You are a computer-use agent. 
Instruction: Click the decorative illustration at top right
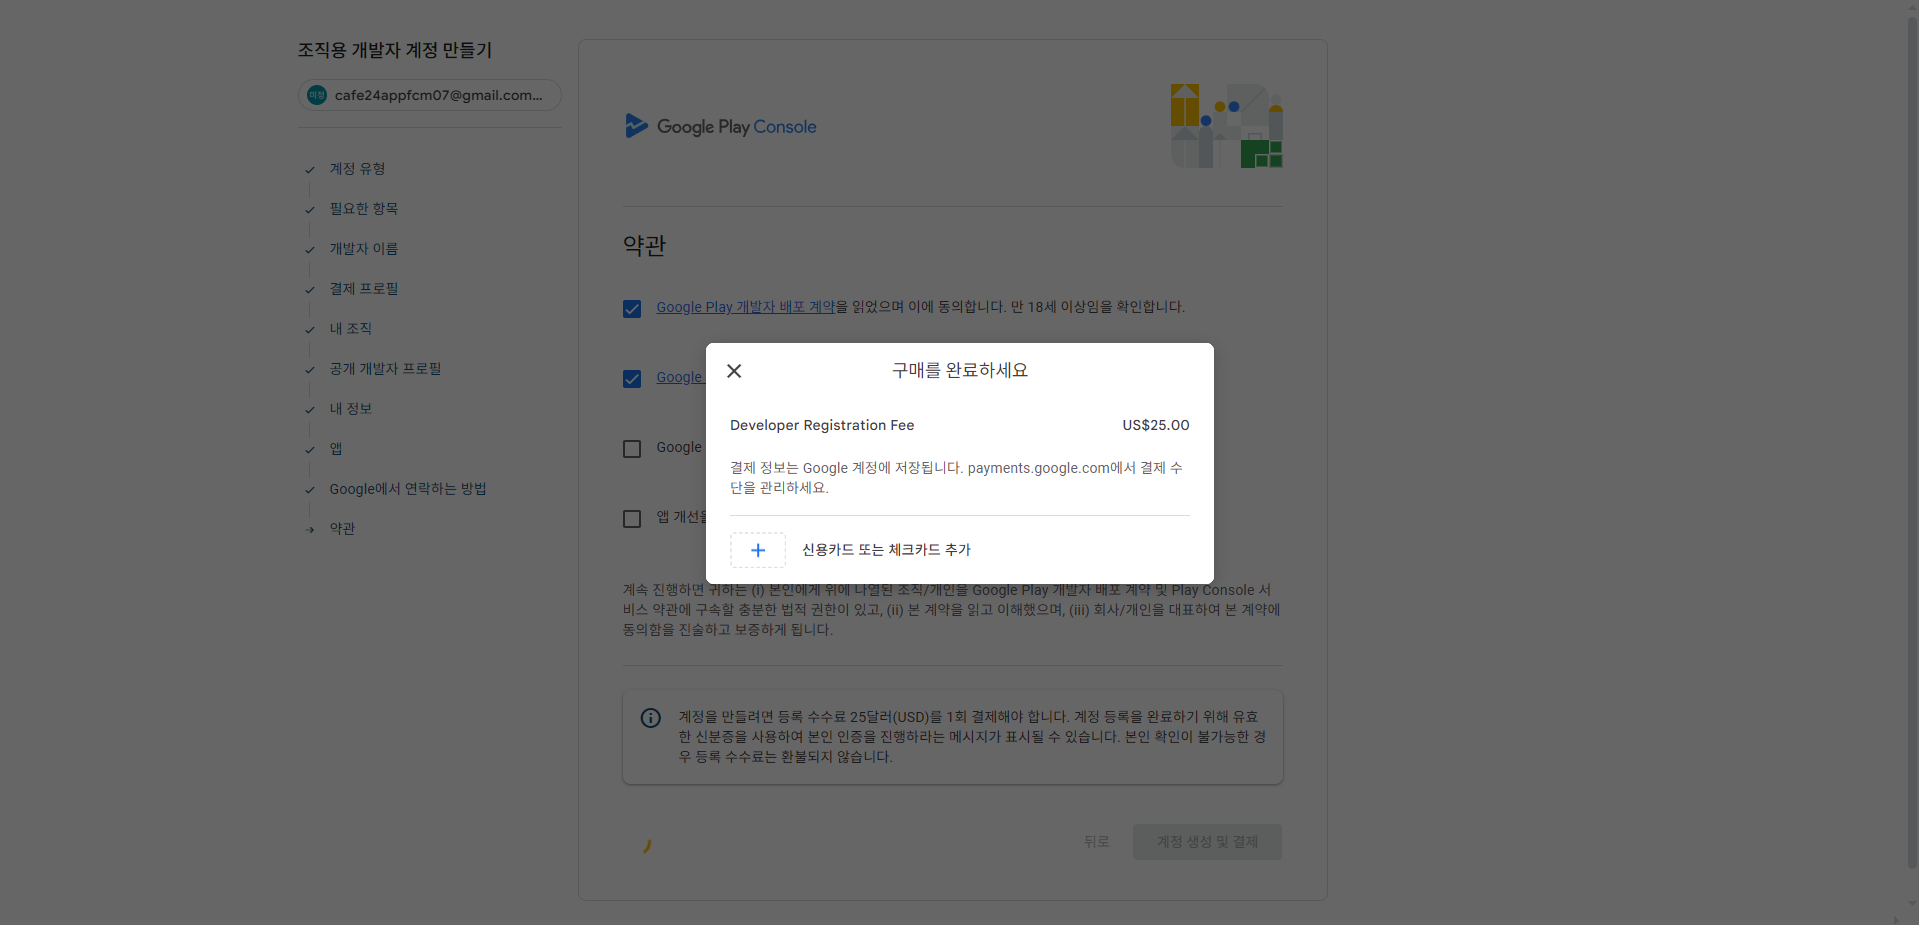coord(1227,126)
